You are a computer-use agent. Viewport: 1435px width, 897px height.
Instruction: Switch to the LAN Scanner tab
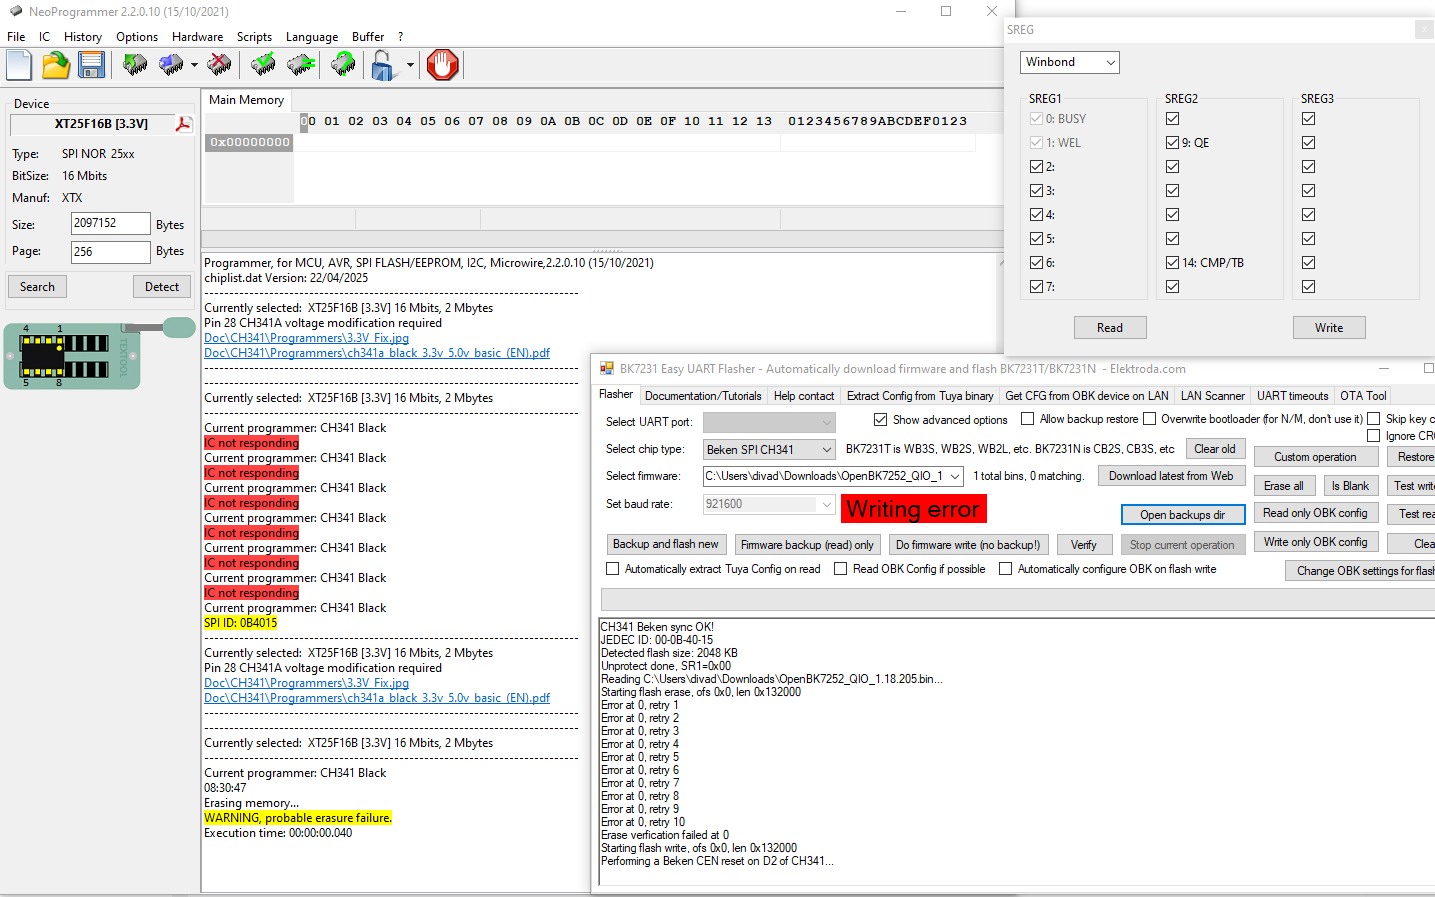tap(1213, 396)
